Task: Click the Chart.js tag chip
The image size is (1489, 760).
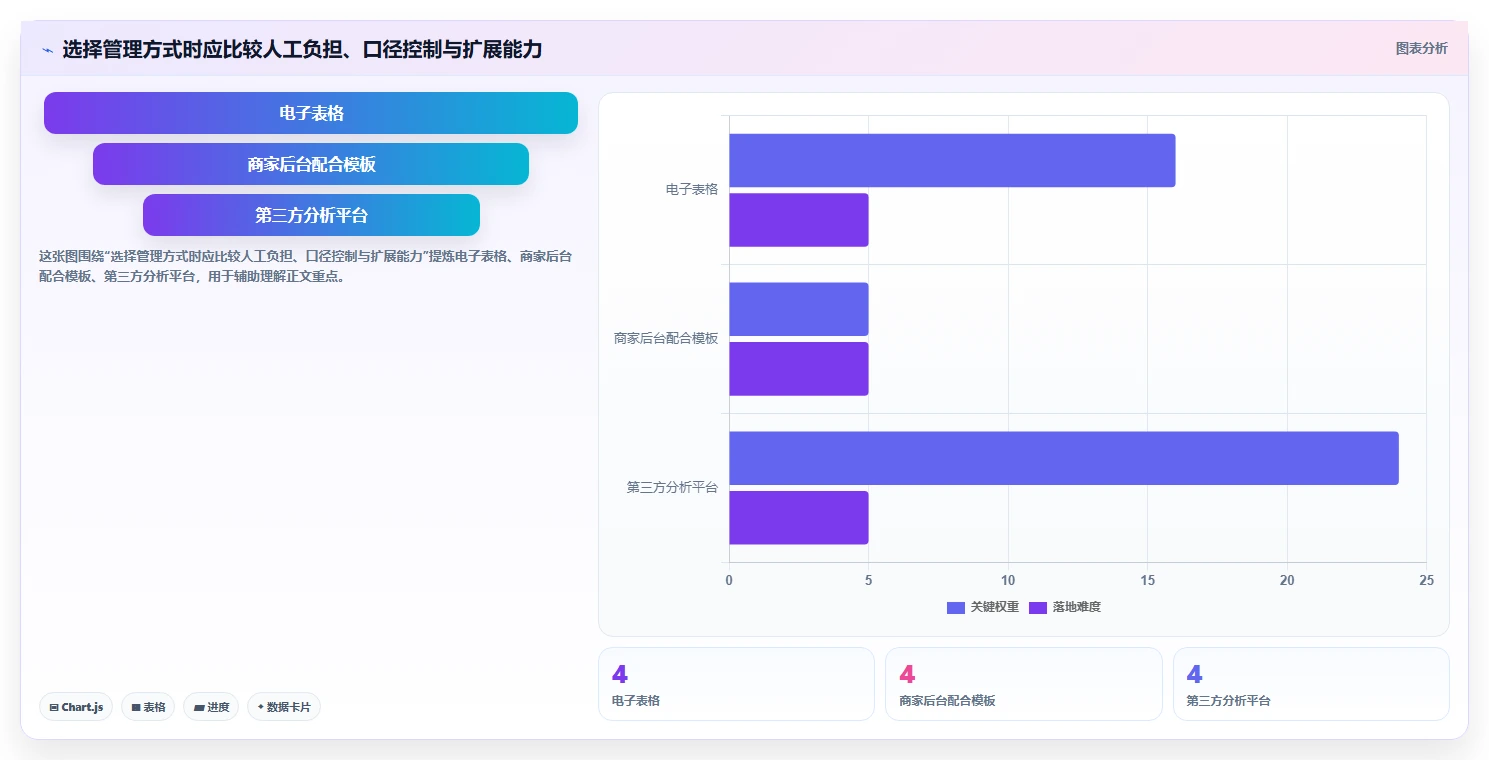Action: pyautogui.click(x=77, y=707)
